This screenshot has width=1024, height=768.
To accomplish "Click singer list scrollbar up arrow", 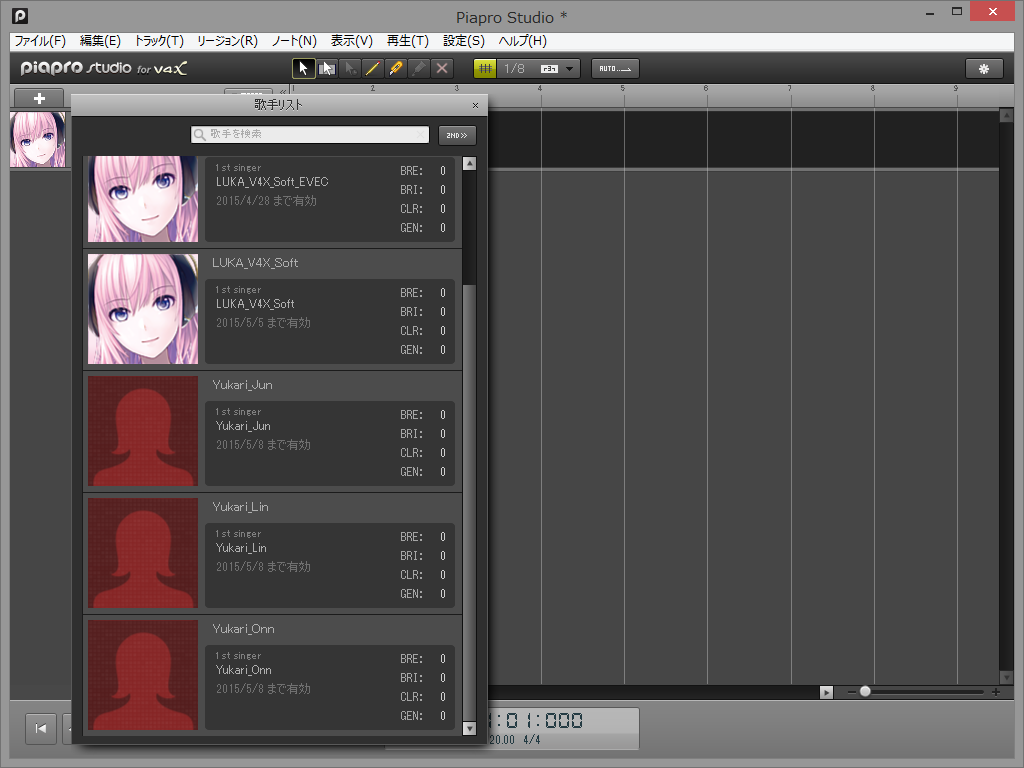I will click(470, 163).
